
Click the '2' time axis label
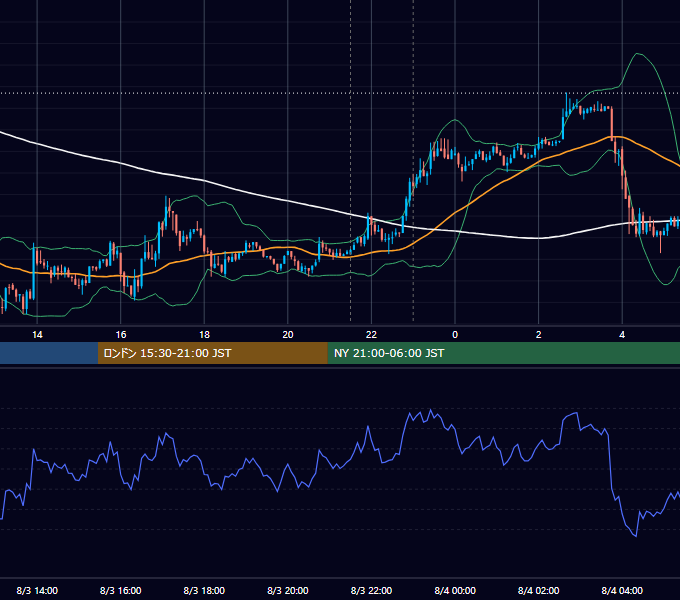click(x=538, y=335)
